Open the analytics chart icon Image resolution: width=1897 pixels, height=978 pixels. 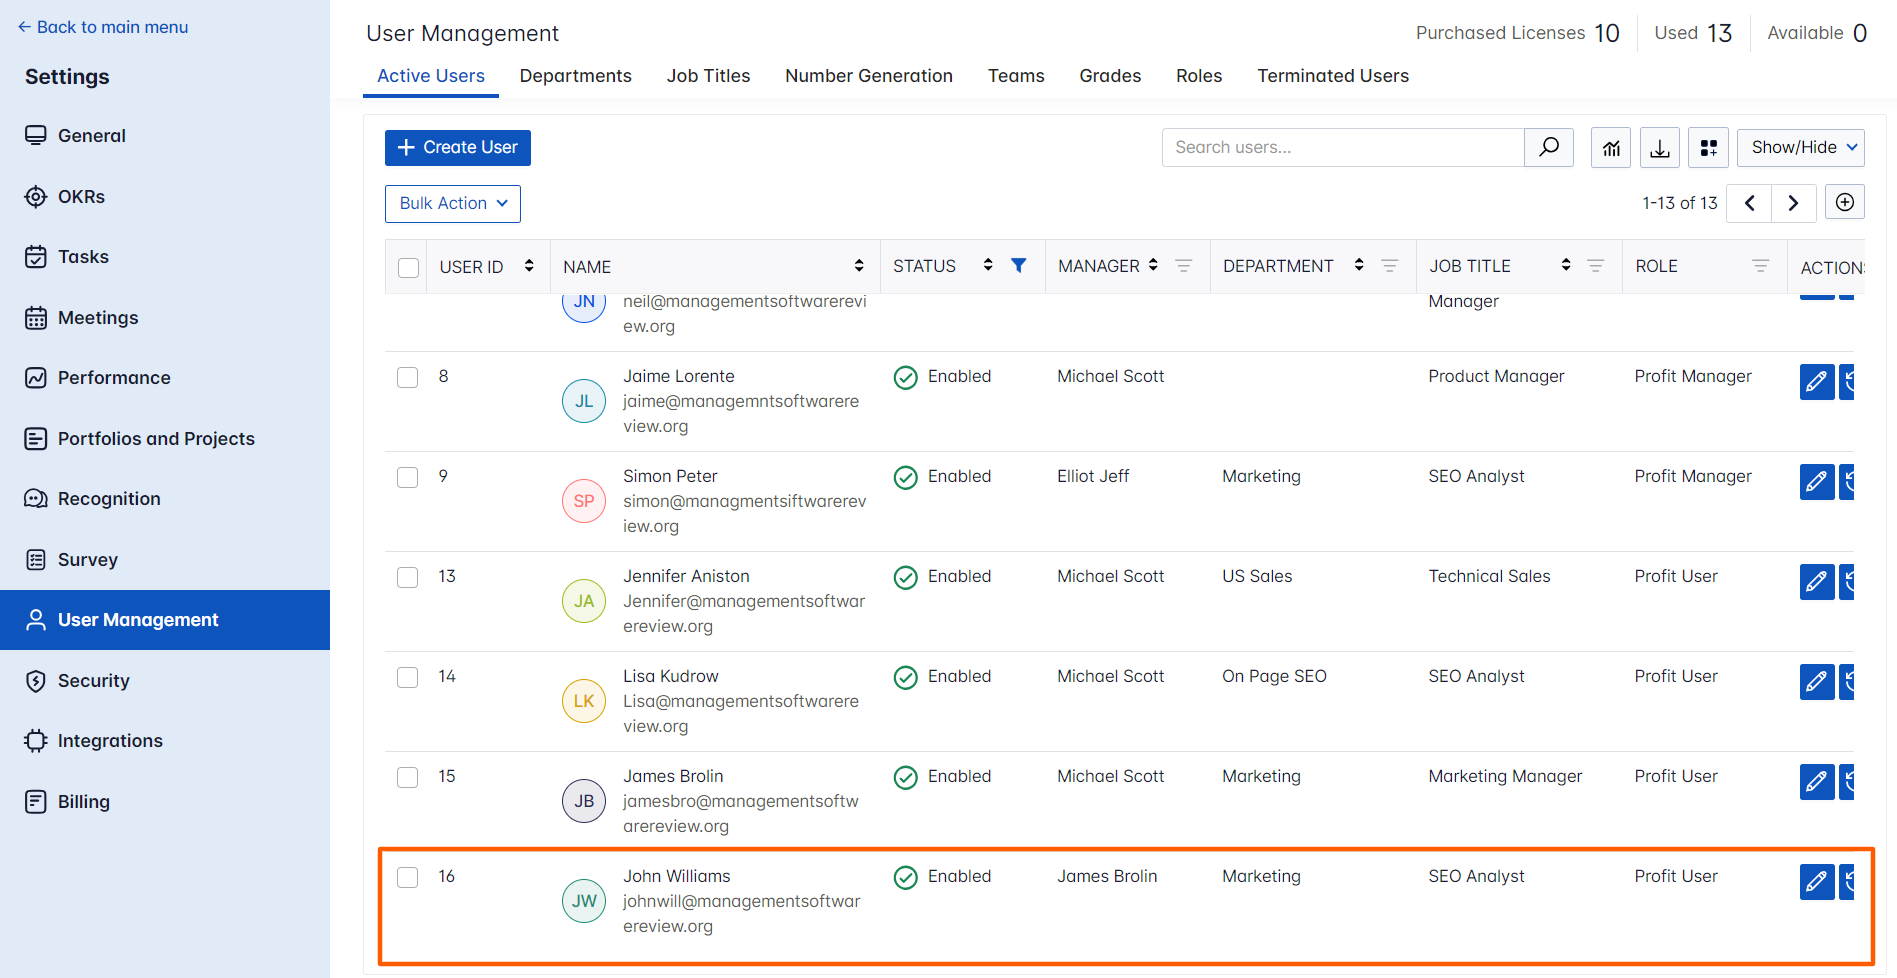click(1610, 148)
